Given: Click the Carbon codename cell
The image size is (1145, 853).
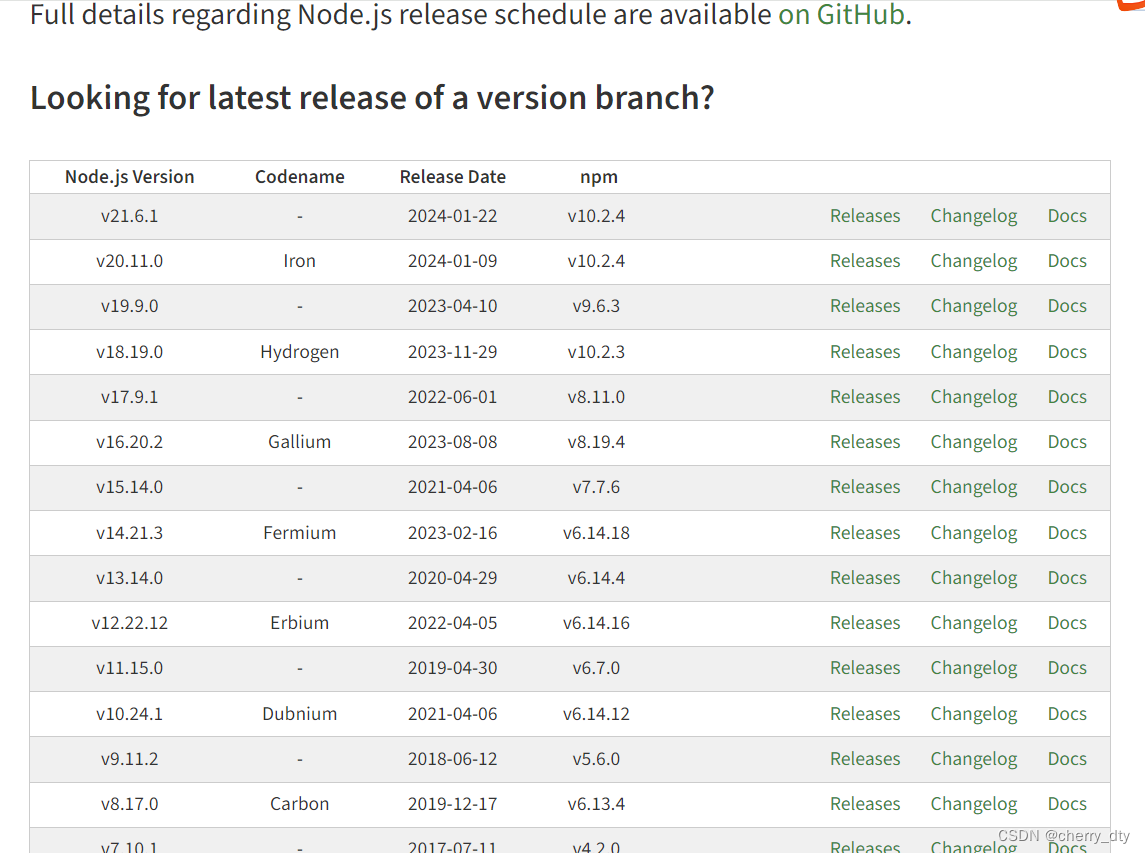Looking at the screenshot, I should tap(299, 804).
